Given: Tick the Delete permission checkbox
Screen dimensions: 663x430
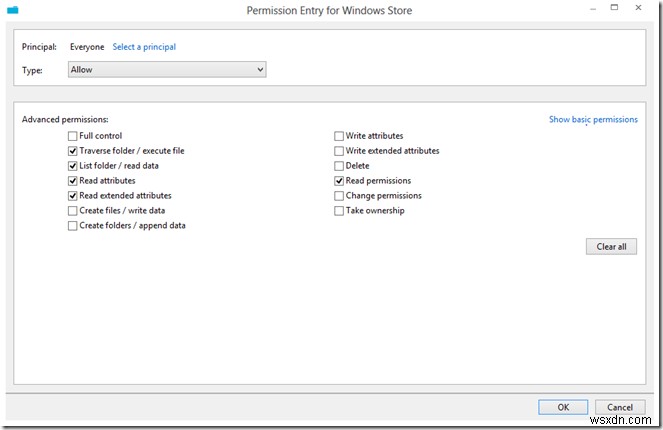Looking at the screenshot, I should pyautogui.click(x=339, y=166).
